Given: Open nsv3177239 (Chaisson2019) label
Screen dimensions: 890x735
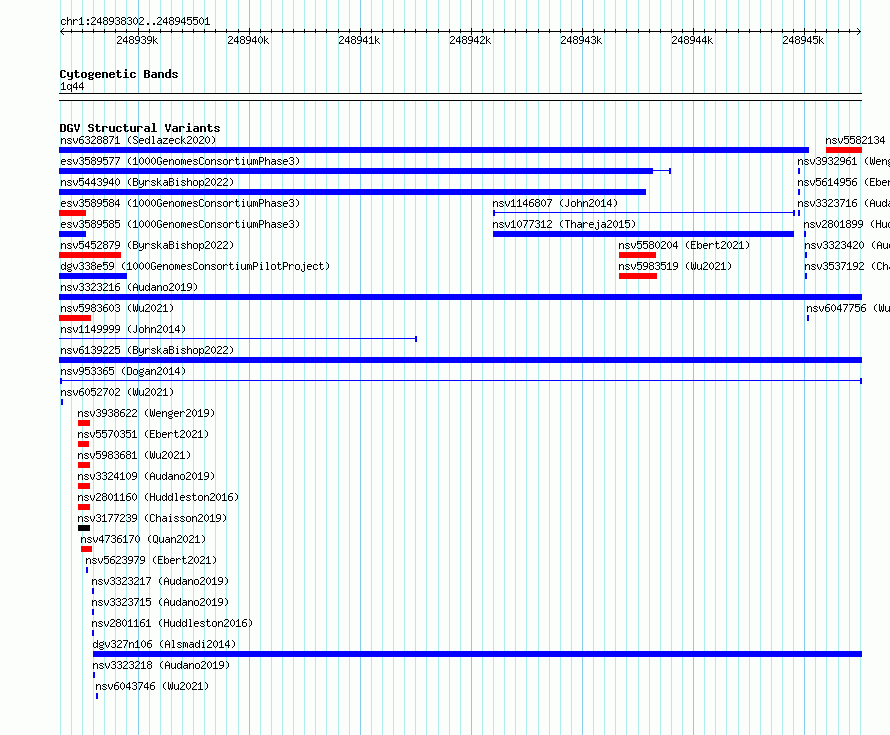Looking at the screenshot, I should (x=152, y=518).
